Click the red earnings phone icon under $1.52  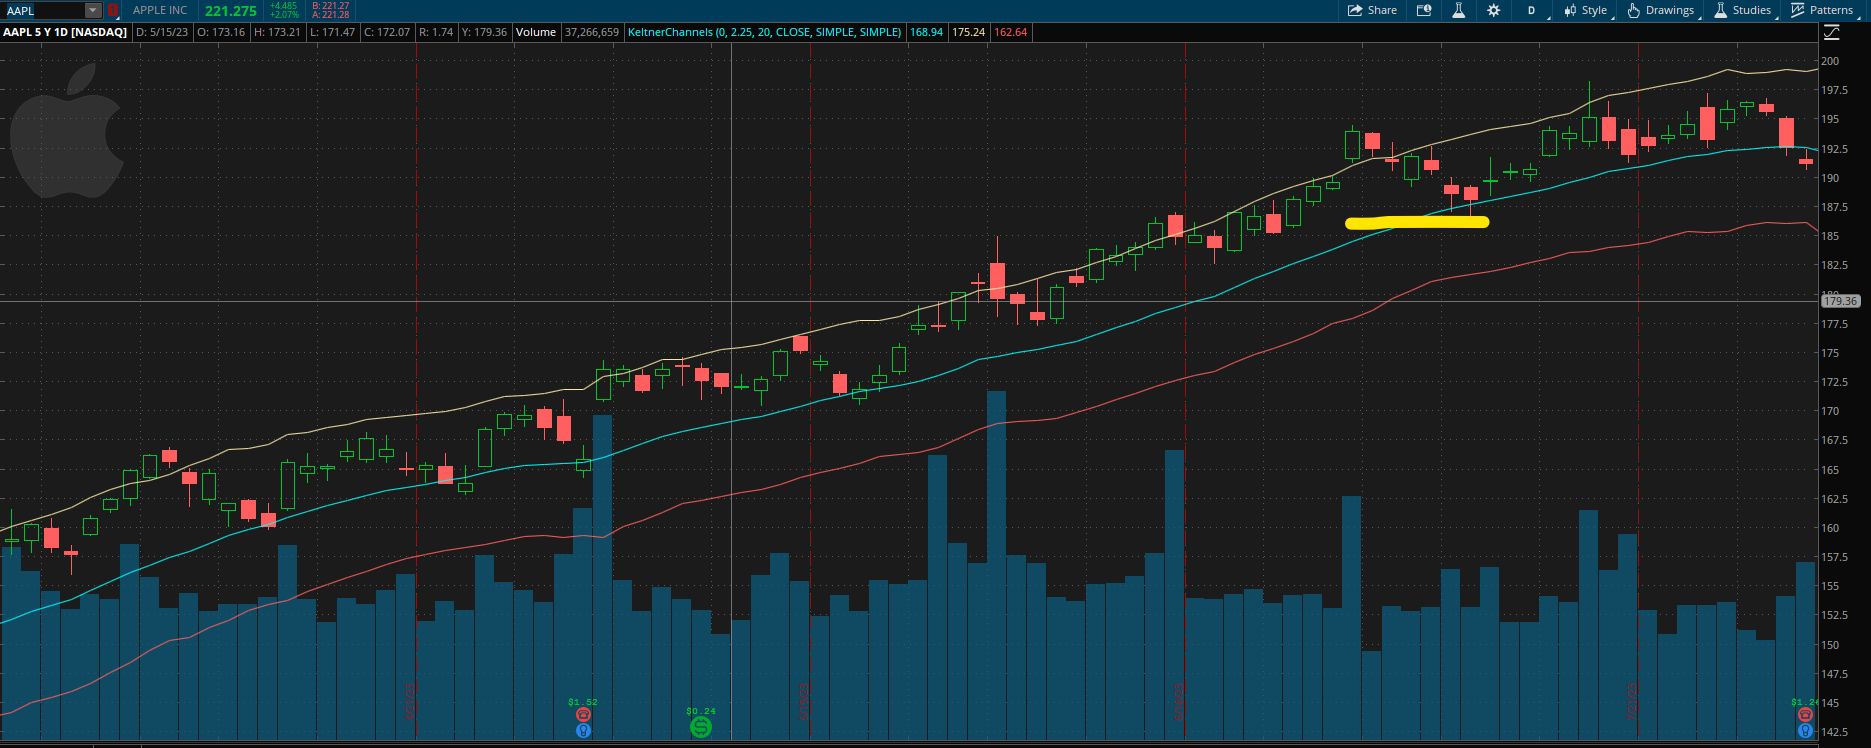coord(583,716)
